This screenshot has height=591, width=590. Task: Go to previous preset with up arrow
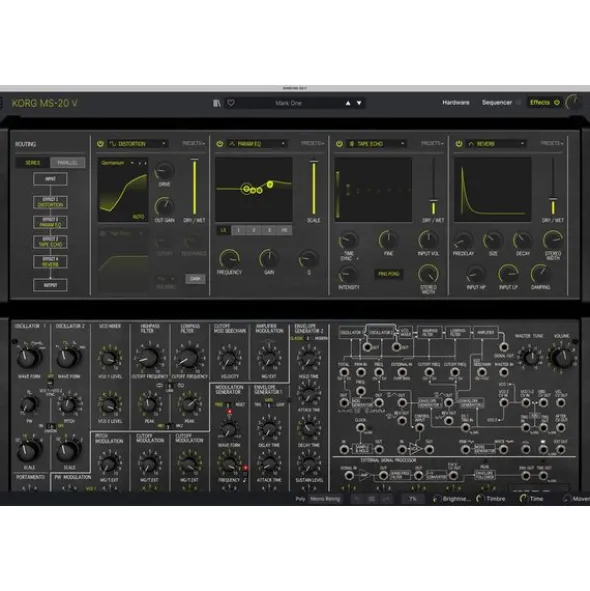pyautogui.click(x=348, y=103)
